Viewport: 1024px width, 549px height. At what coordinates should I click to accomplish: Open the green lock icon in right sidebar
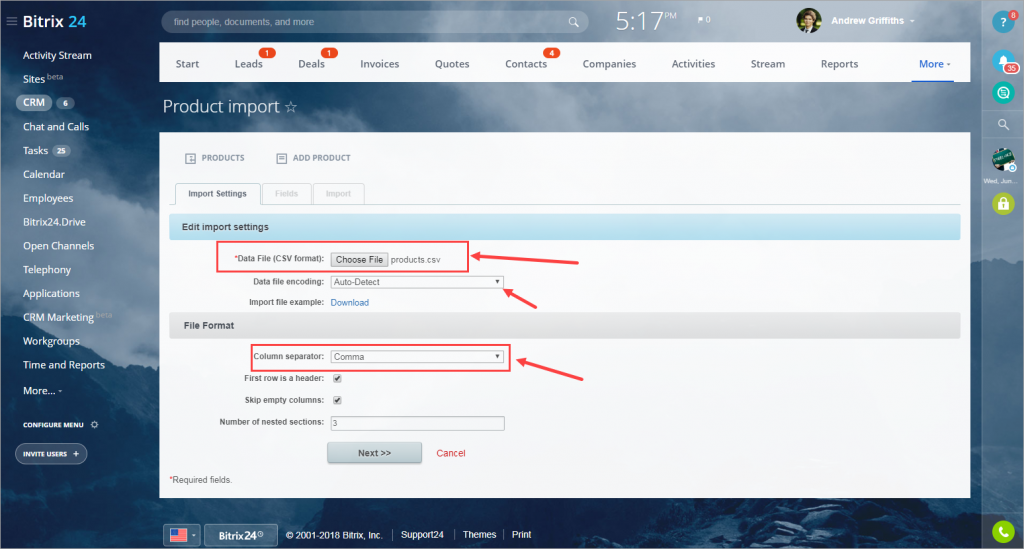tap(1003, 204)
